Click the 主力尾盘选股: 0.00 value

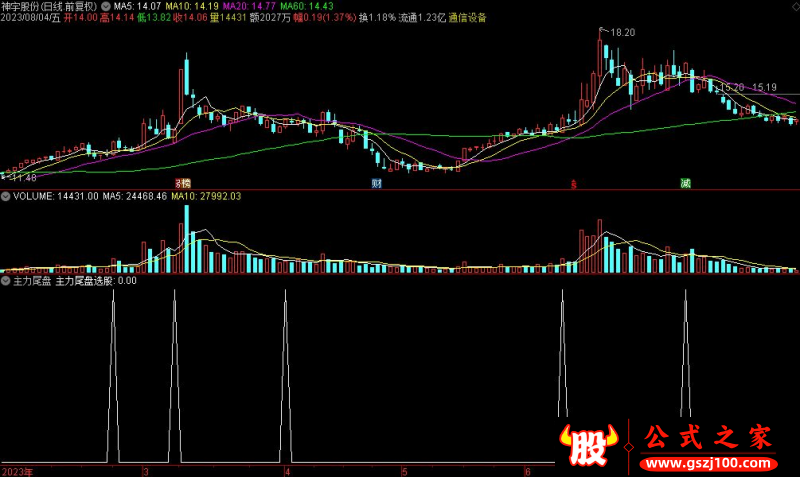tap(96, 281)
